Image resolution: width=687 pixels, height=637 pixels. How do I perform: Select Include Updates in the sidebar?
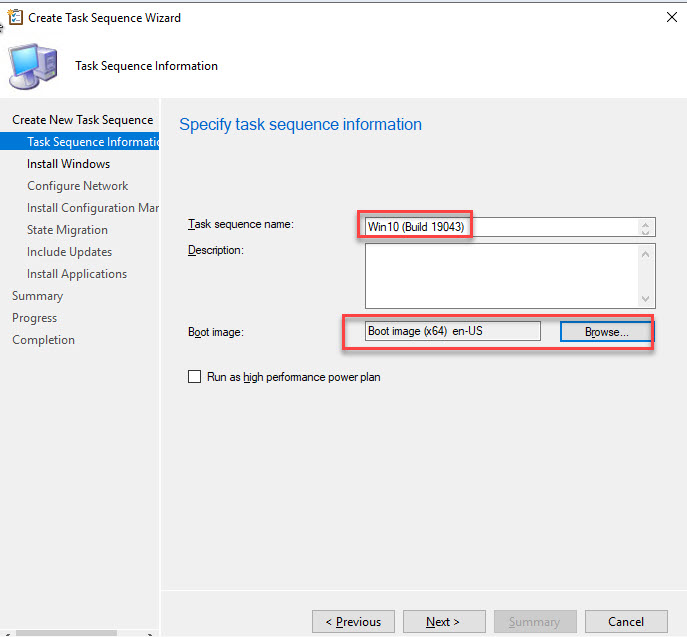[x=70, y=252]
